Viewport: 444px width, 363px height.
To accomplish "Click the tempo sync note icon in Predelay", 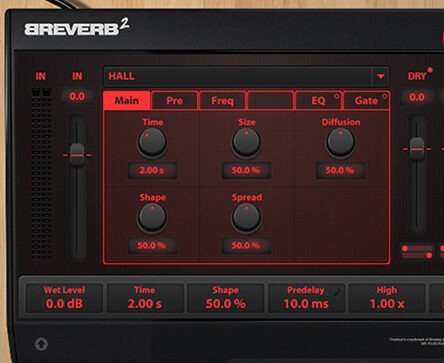I will (x=337, y=291).
